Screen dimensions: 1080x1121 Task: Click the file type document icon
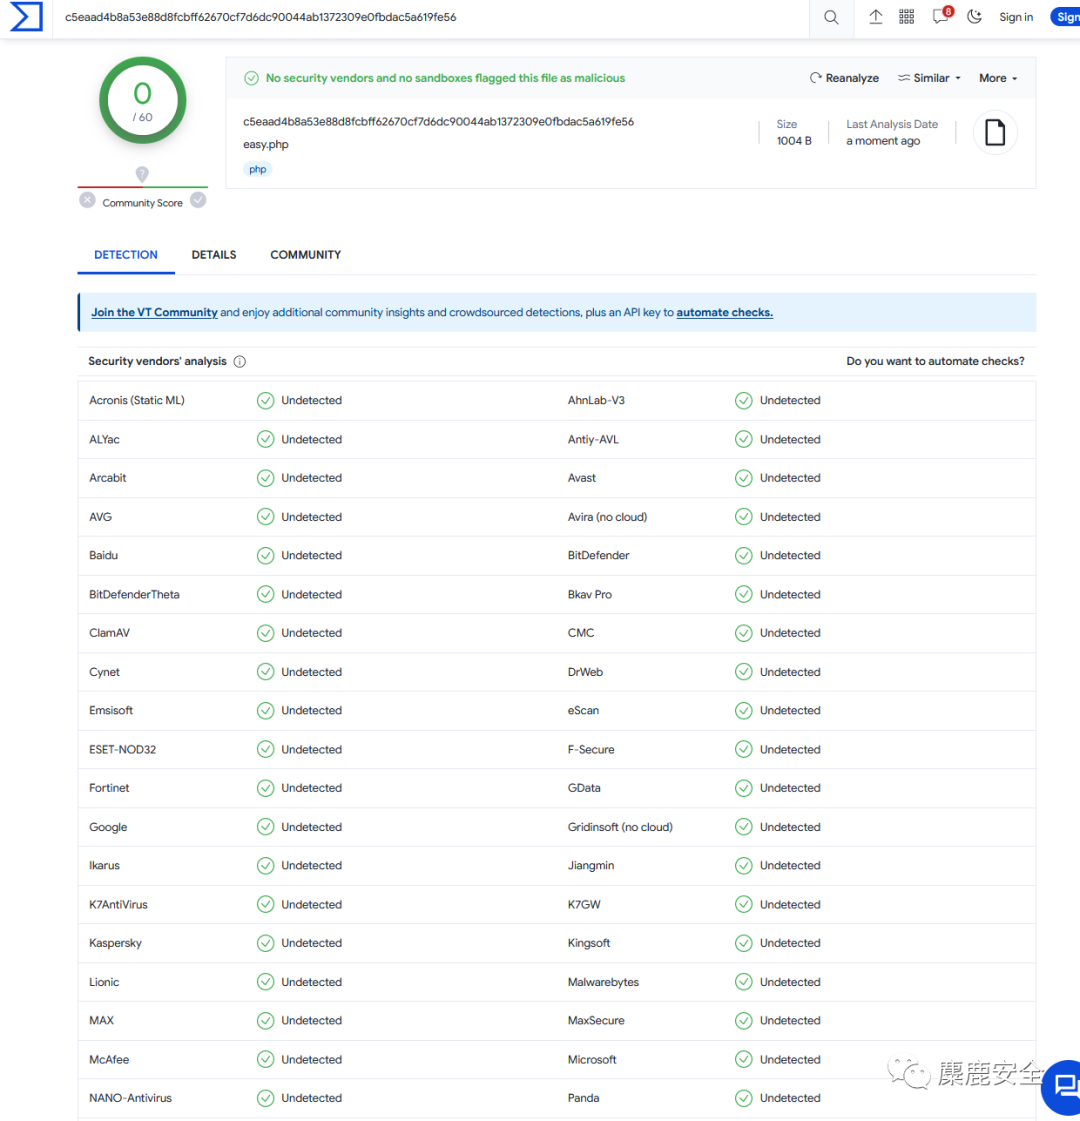[995, 132]
